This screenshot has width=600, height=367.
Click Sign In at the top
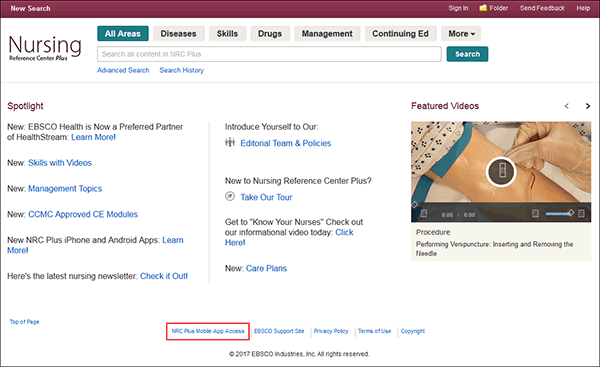(458, 8)
